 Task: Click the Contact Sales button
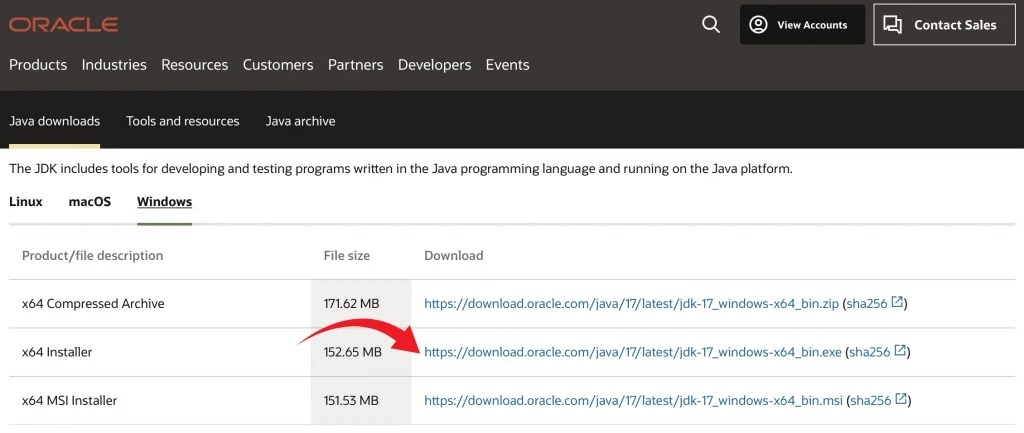pos(944,25)
